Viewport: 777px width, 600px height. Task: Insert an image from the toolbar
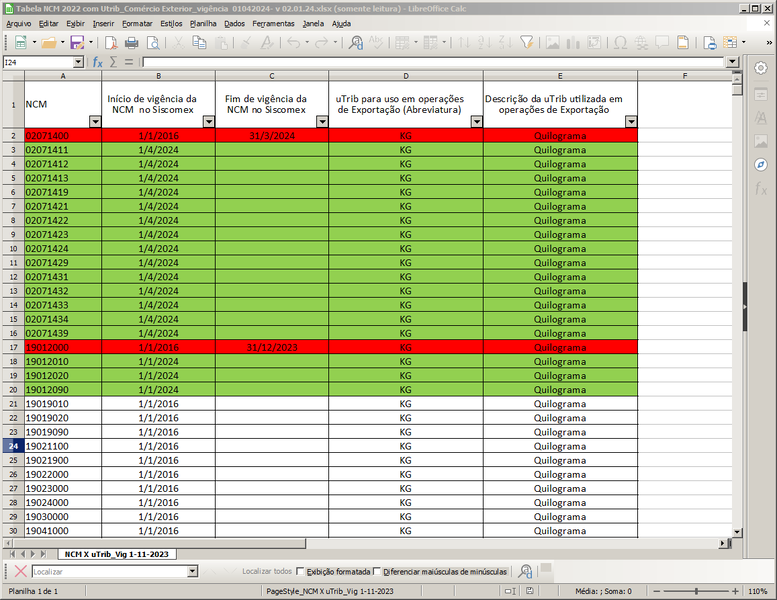(x=553, y=43)
